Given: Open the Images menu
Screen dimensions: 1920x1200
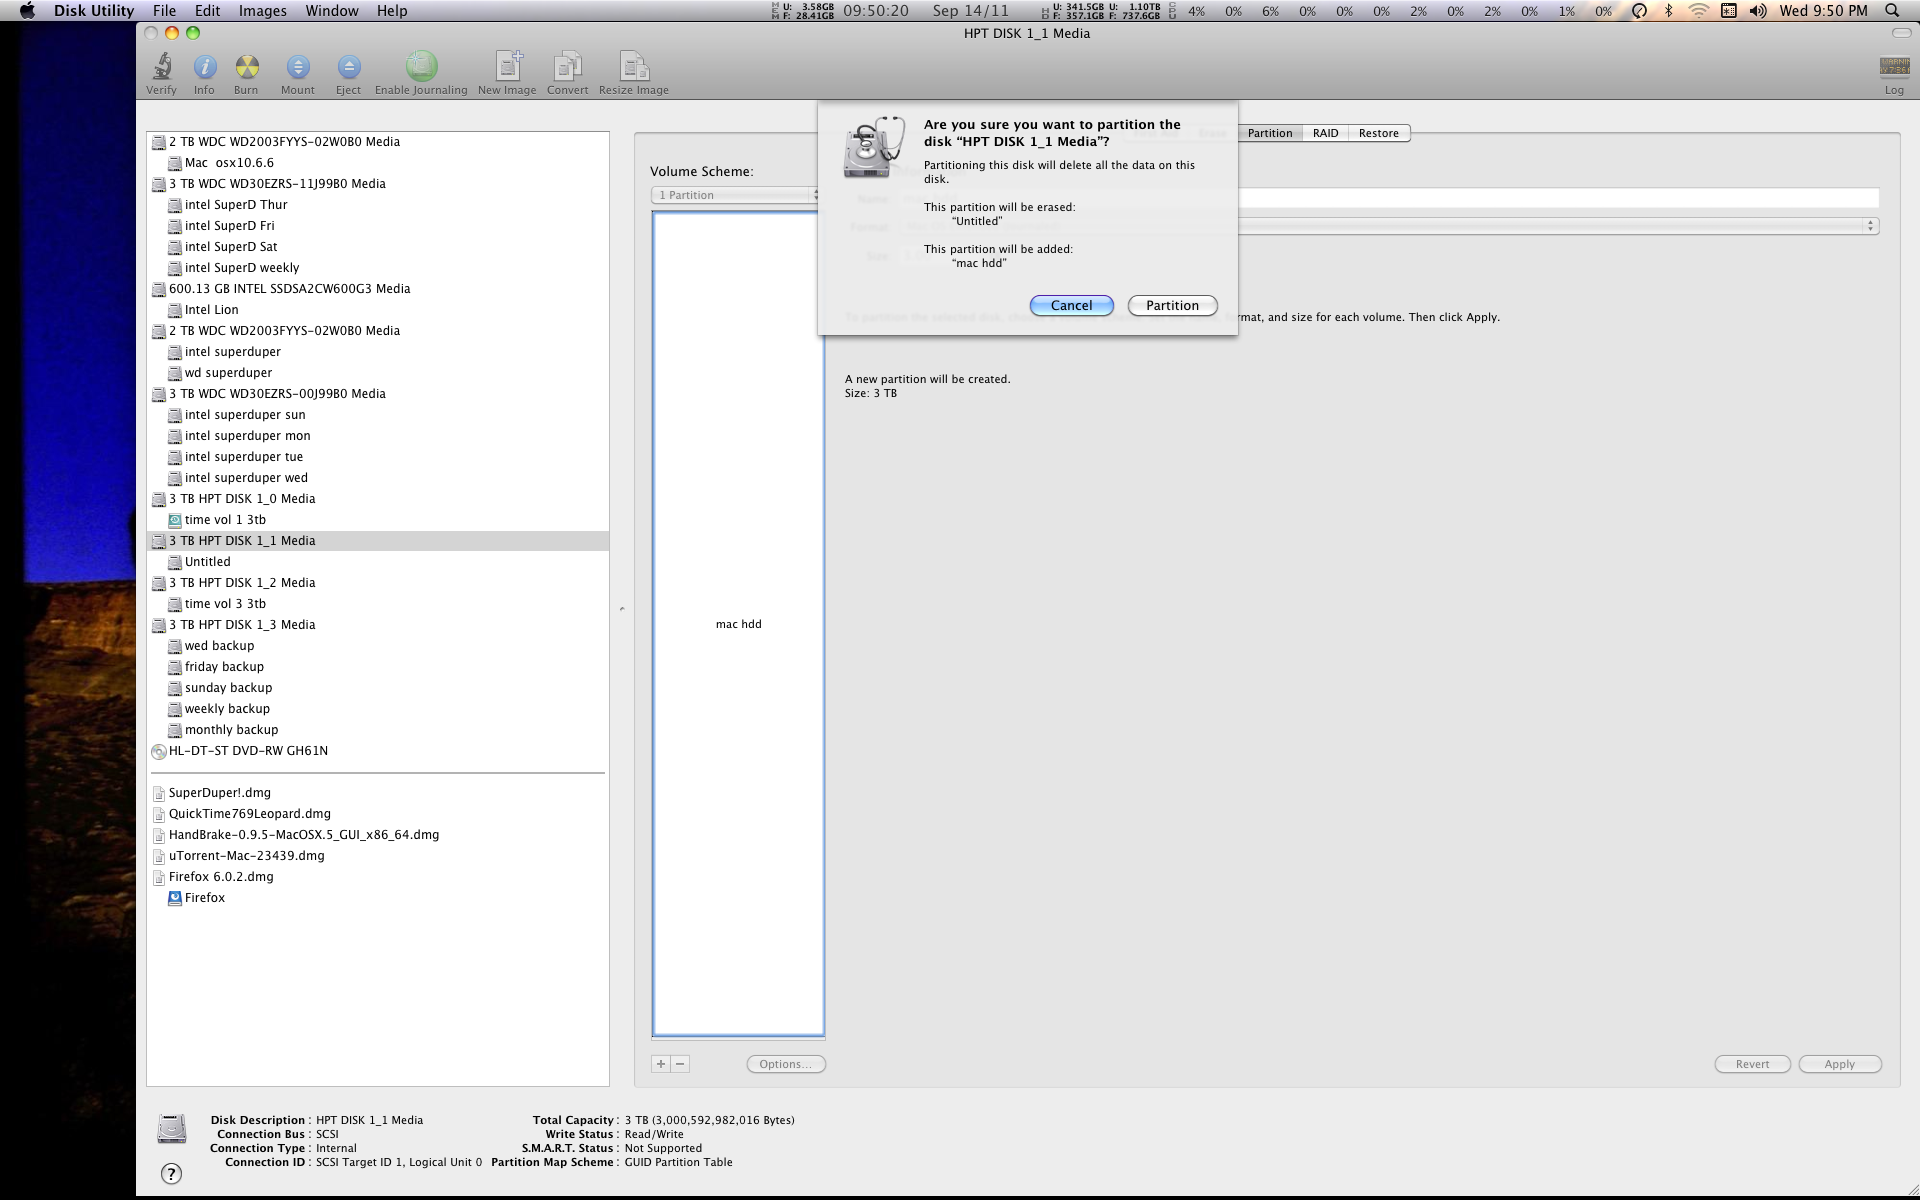Looking at the screenshot, I should click(x=262, y=11).
